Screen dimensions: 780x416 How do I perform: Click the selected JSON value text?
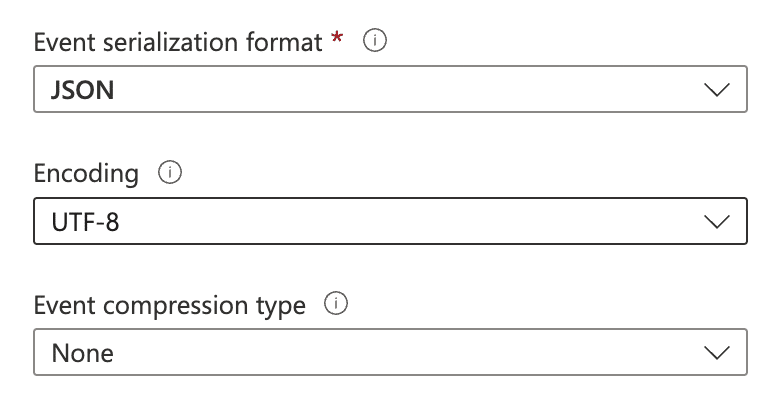coord(83,90)
